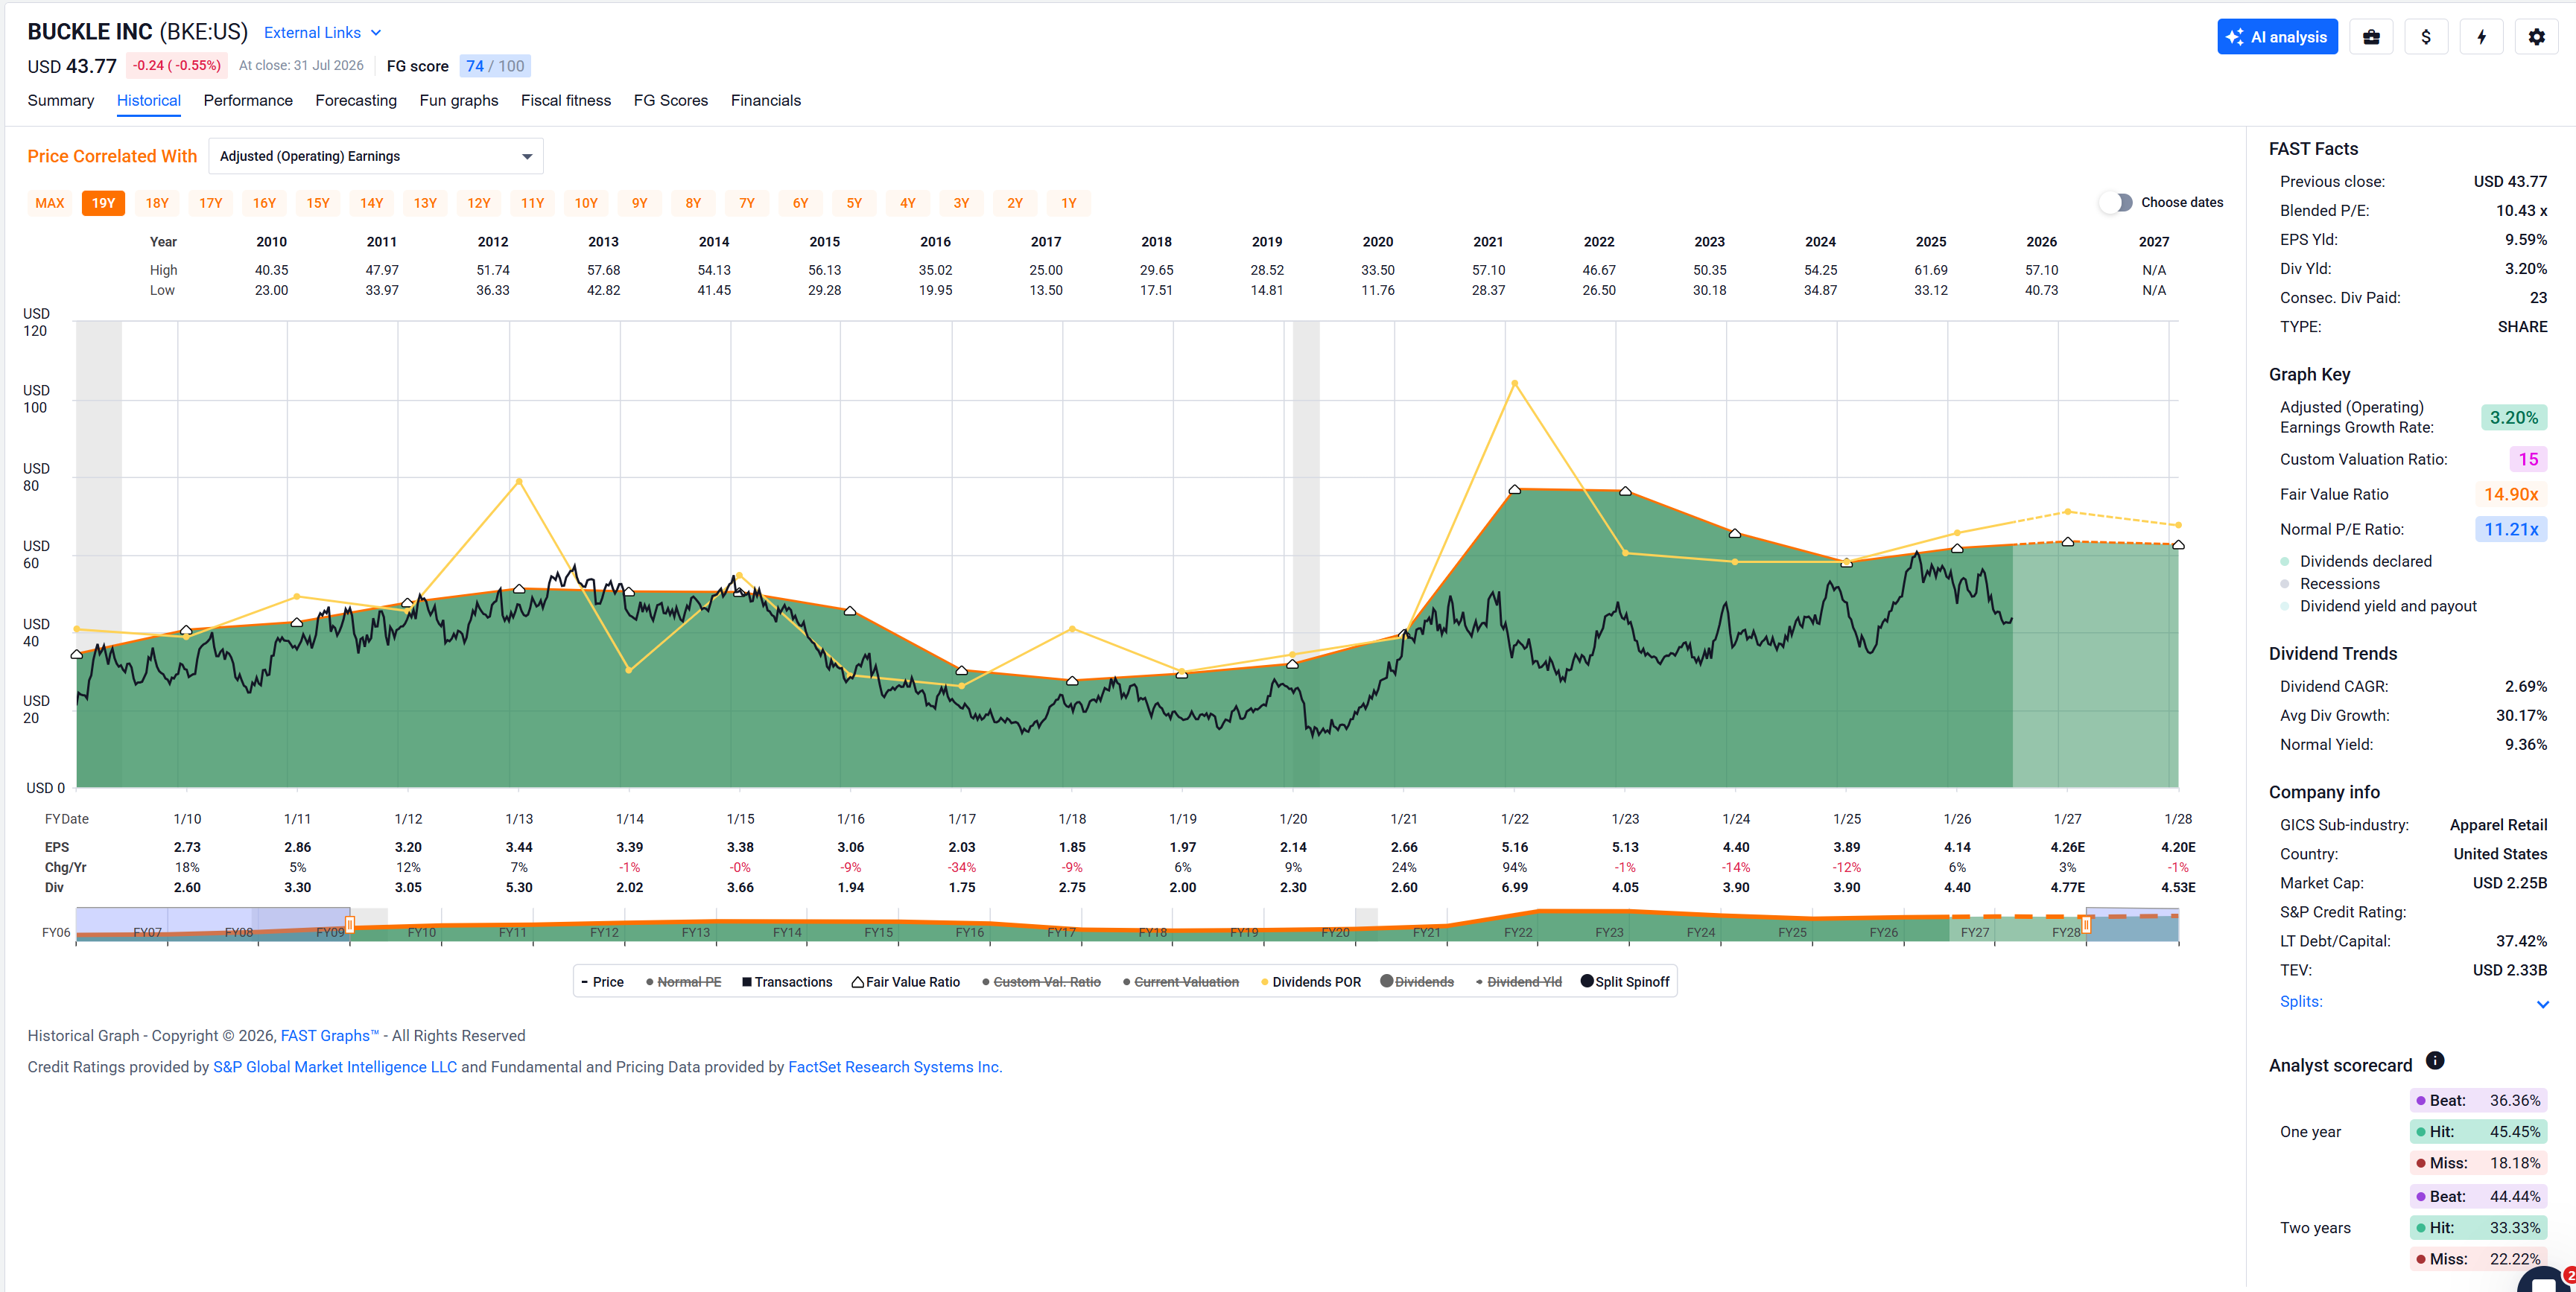Select the MAX time range

(50, 203)
